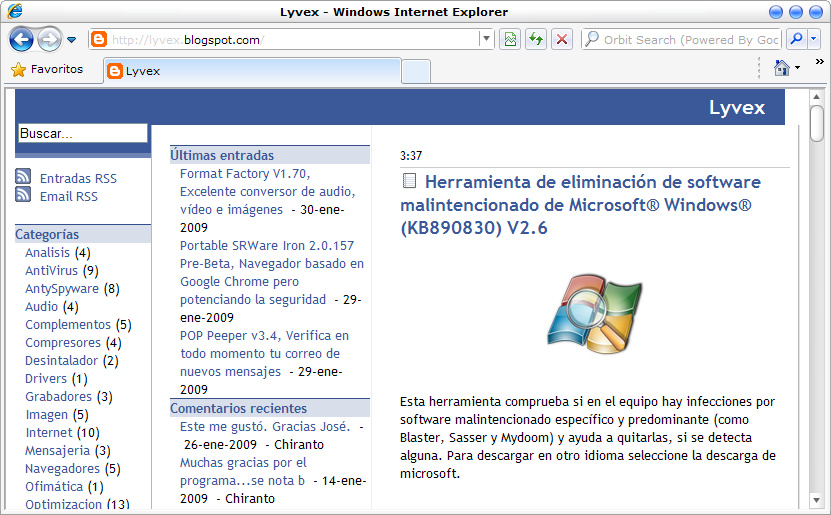Expand the address bar URL dropdown

coord(487,40)
